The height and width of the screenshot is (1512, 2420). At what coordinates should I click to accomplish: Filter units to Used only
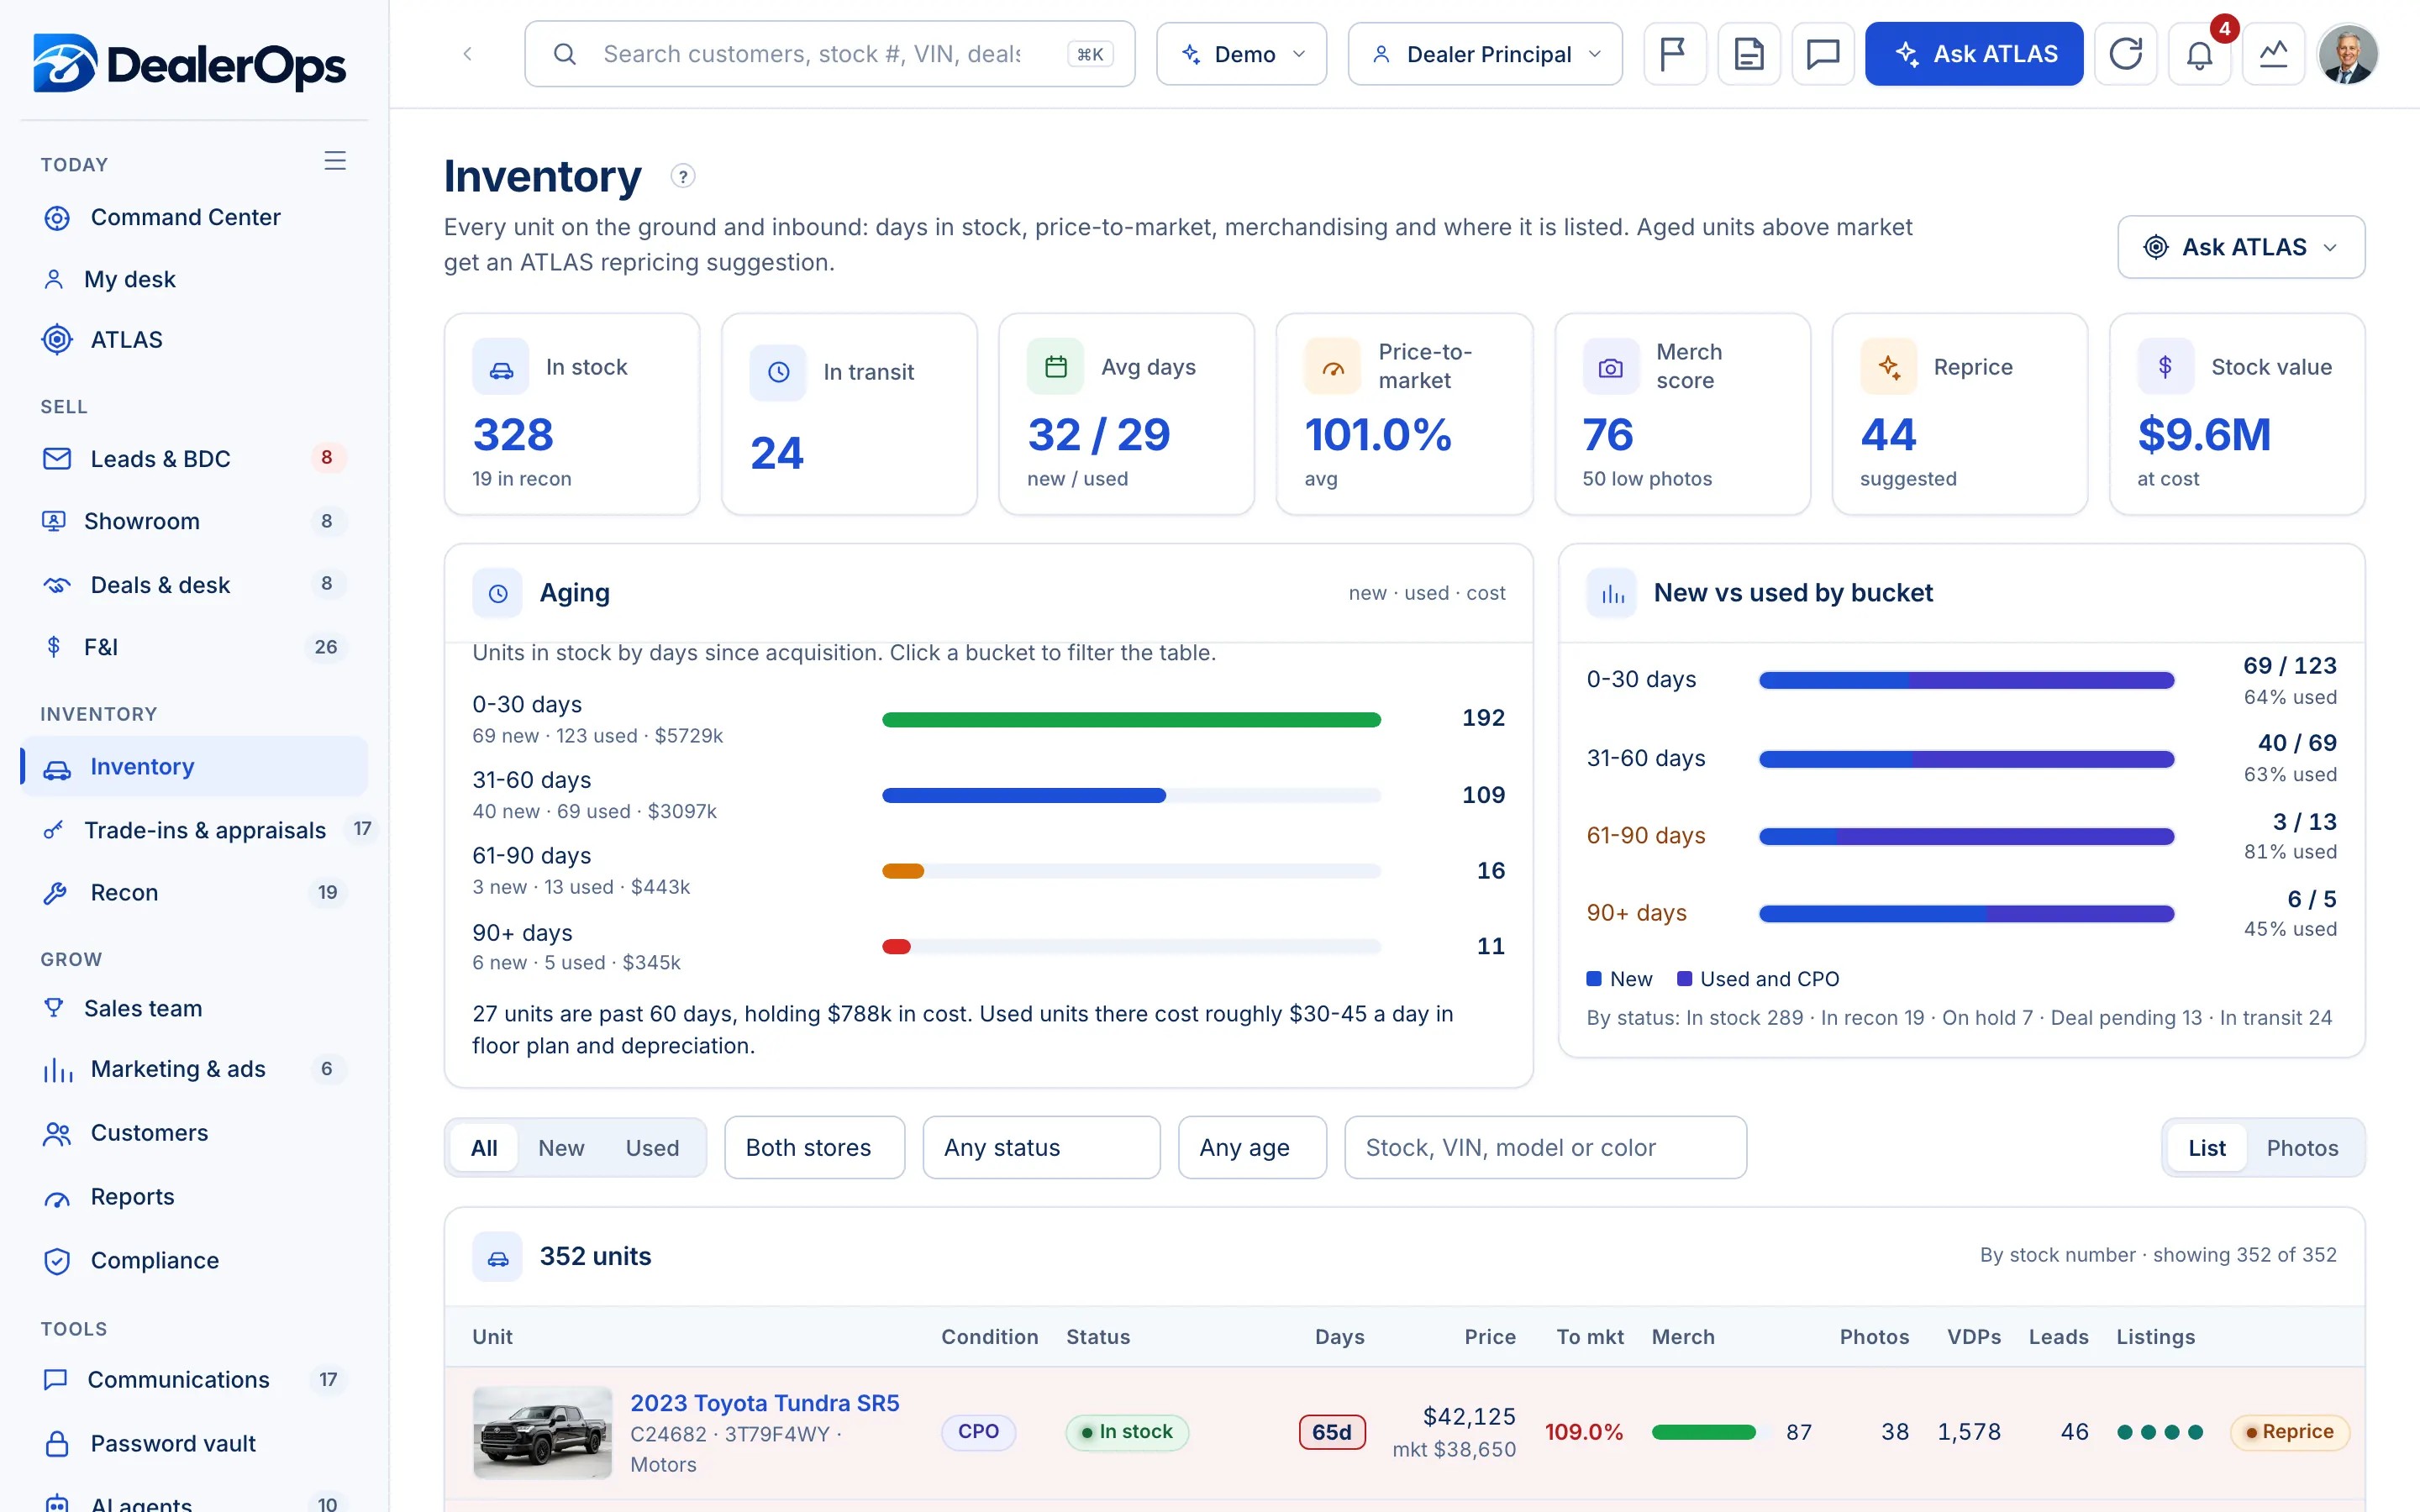point(652,1148)
